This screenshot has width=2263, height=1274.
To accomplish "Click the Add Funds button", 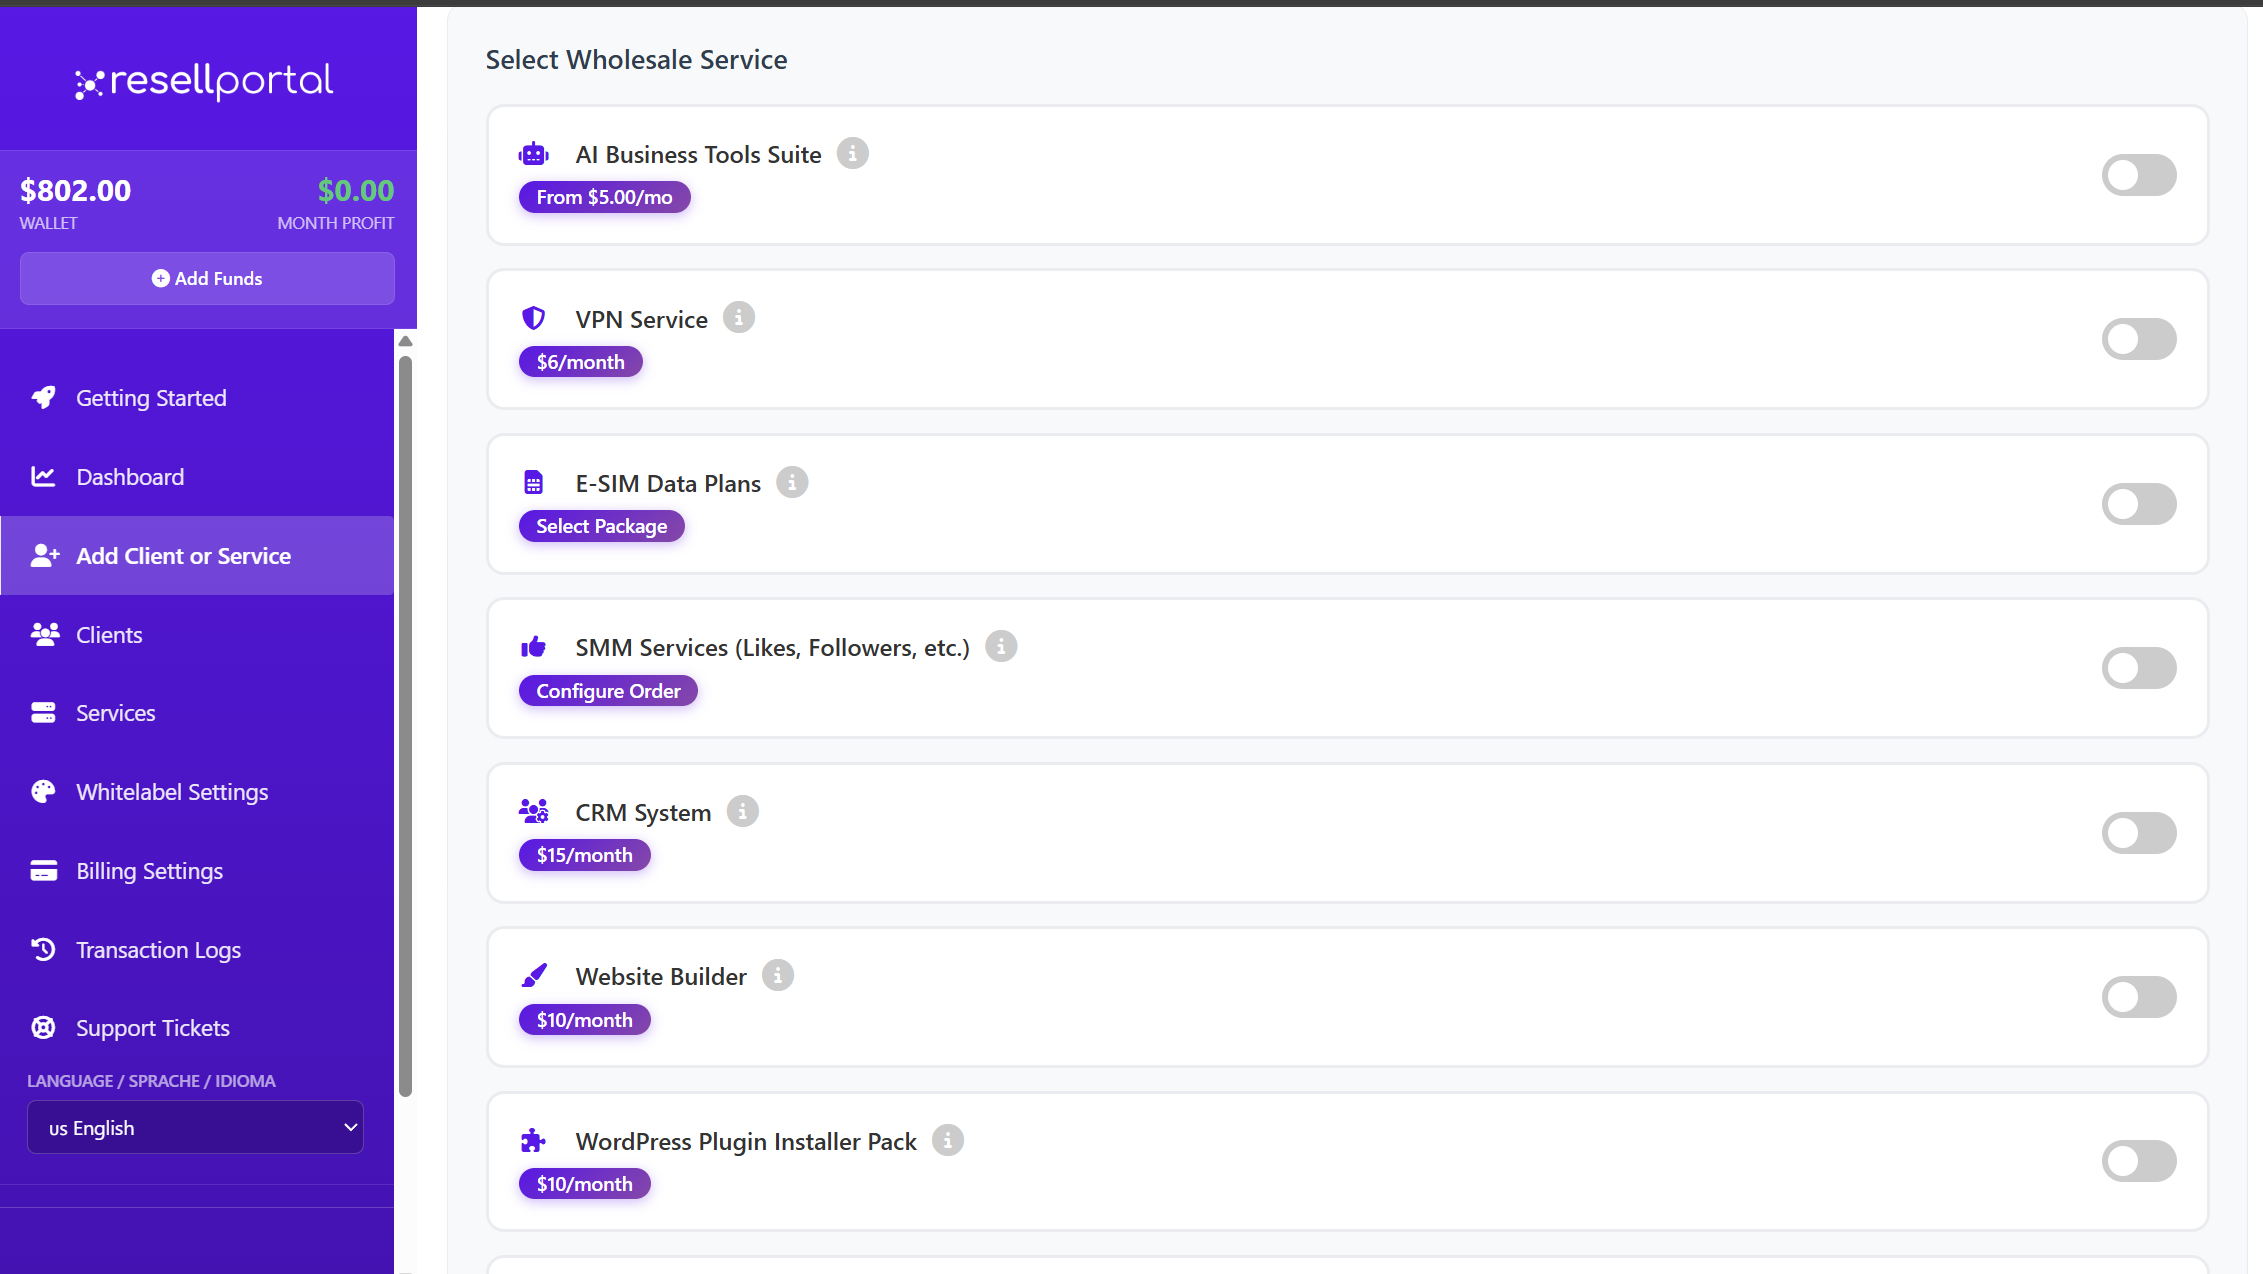I will 207,279.
